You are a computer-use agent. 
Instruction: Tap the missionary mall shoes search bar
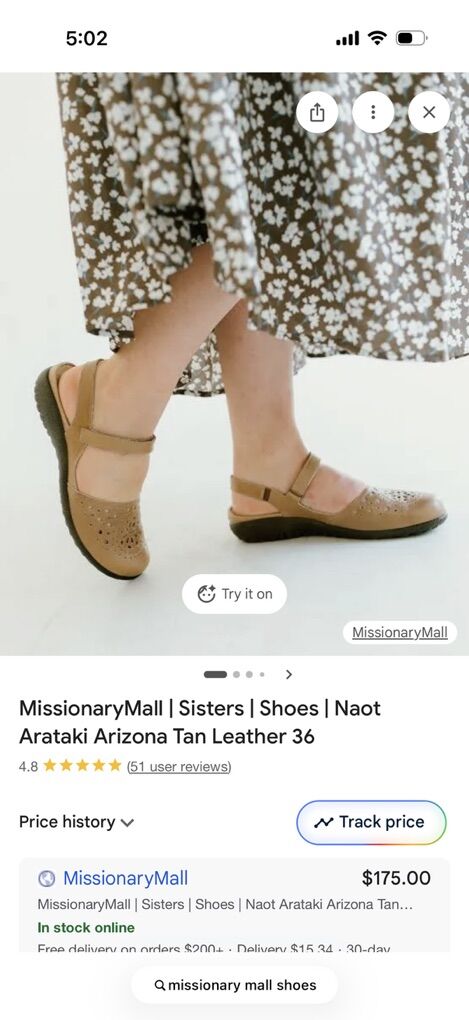(x=234, y=985)
